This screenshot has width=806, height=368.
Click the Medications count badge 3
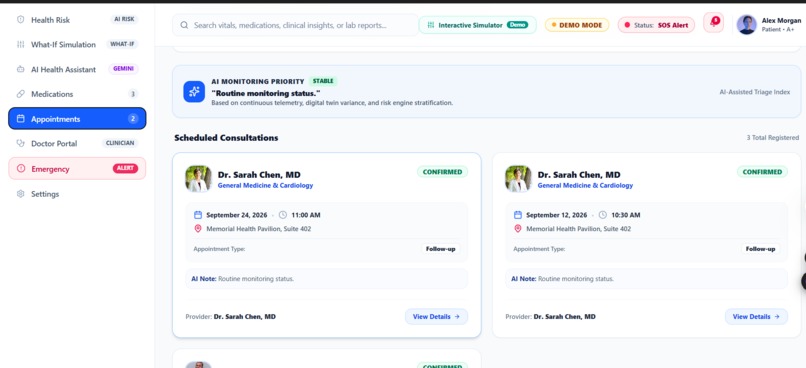point(133,94)
